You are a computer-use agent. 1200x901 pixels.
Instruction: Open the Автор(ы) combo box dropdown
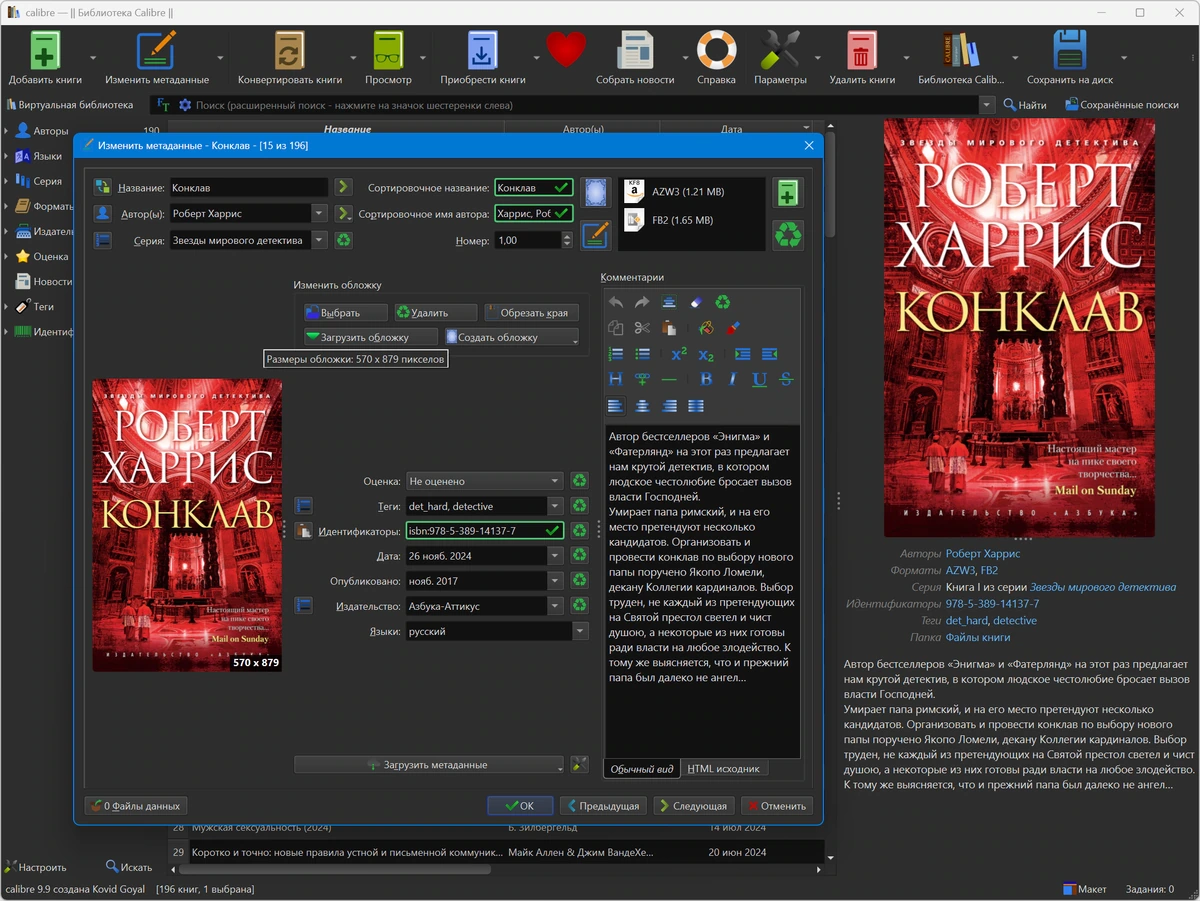(x=319, y=213)
